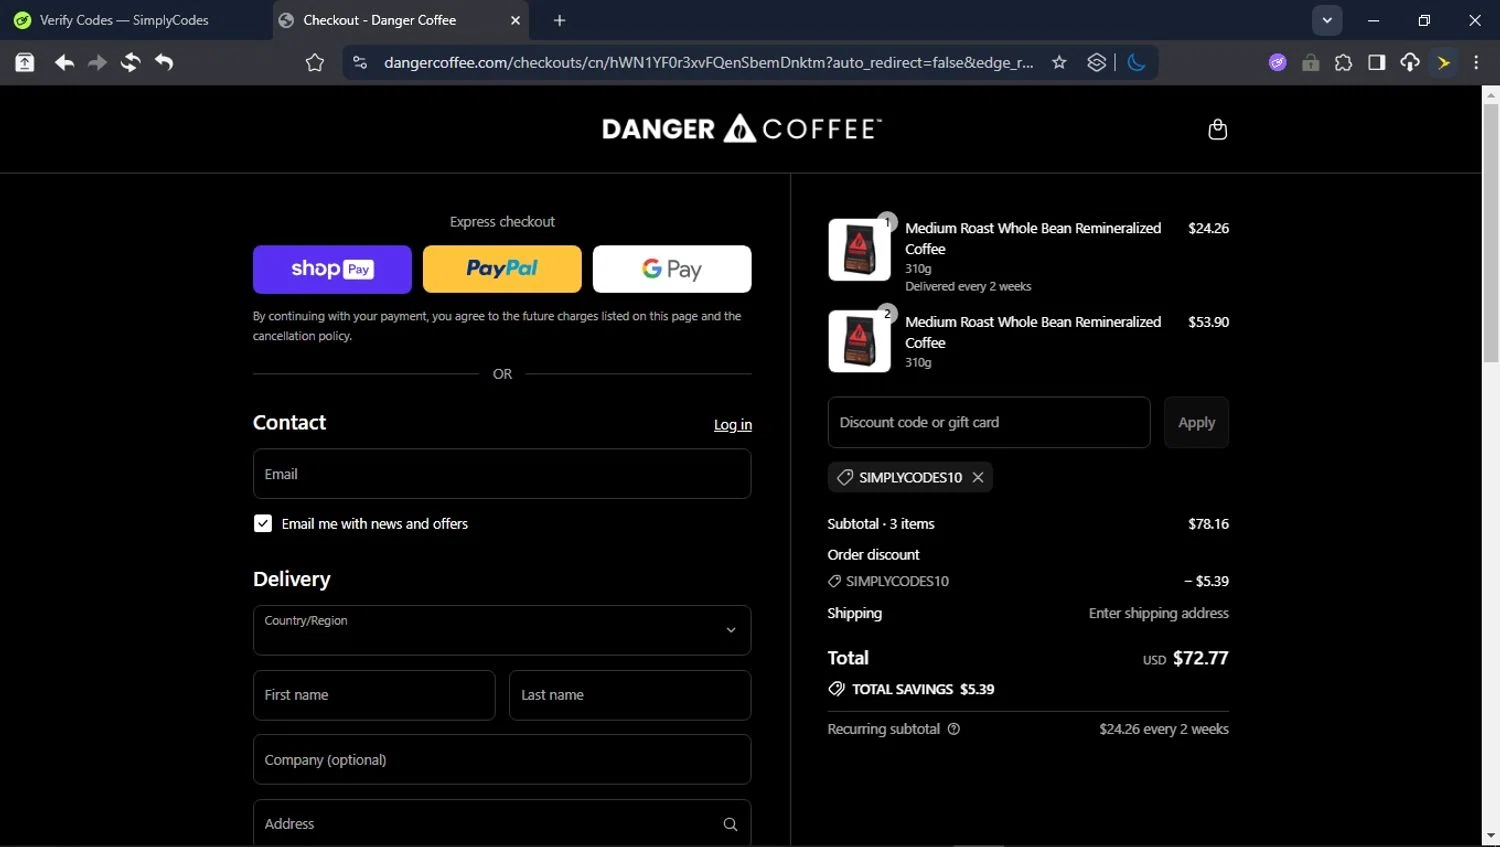Open the browser three-dot menu
The width and height of the screenshot is (1500, 847).
[x=1476, y=62]
